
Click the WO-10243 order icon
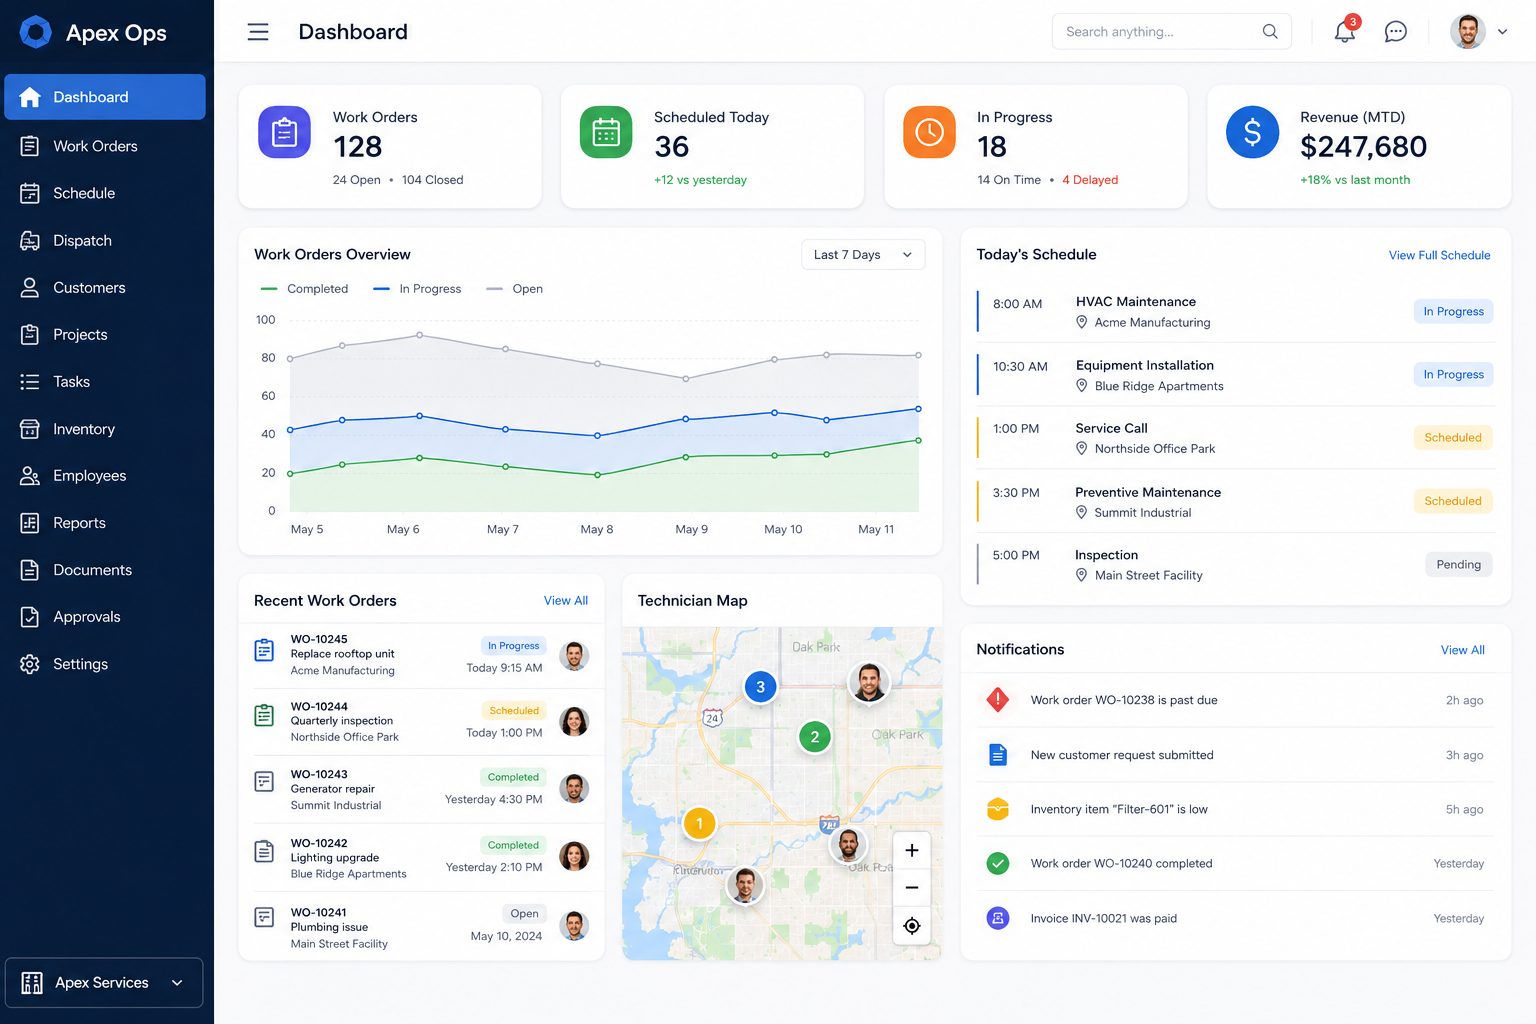click(264, 782)
